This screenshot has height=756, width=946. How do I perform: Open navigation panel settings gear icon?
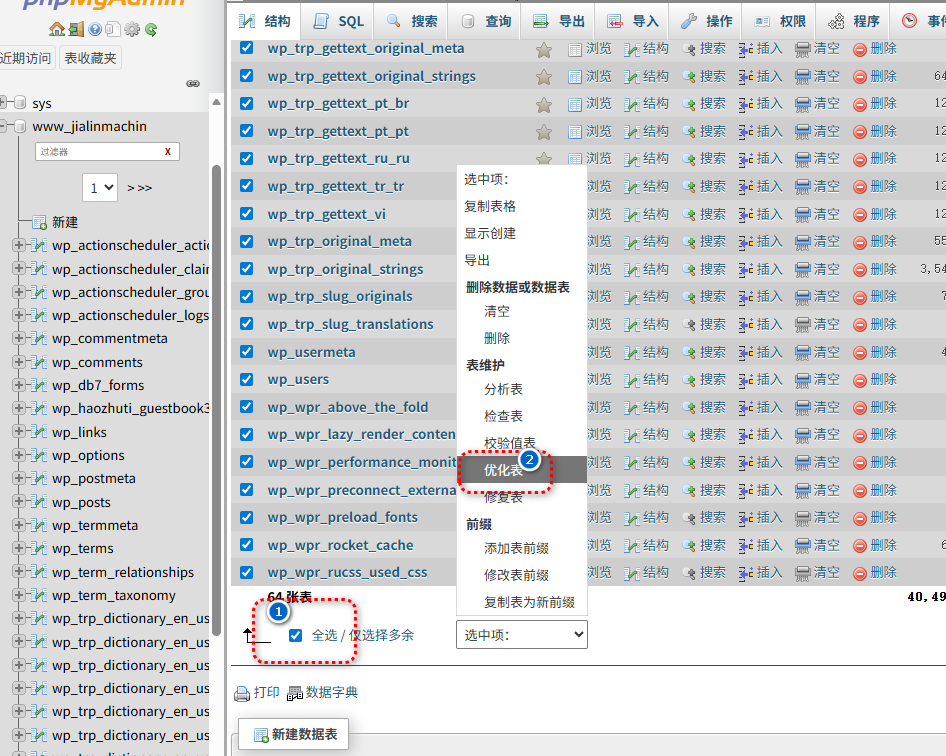132,30
